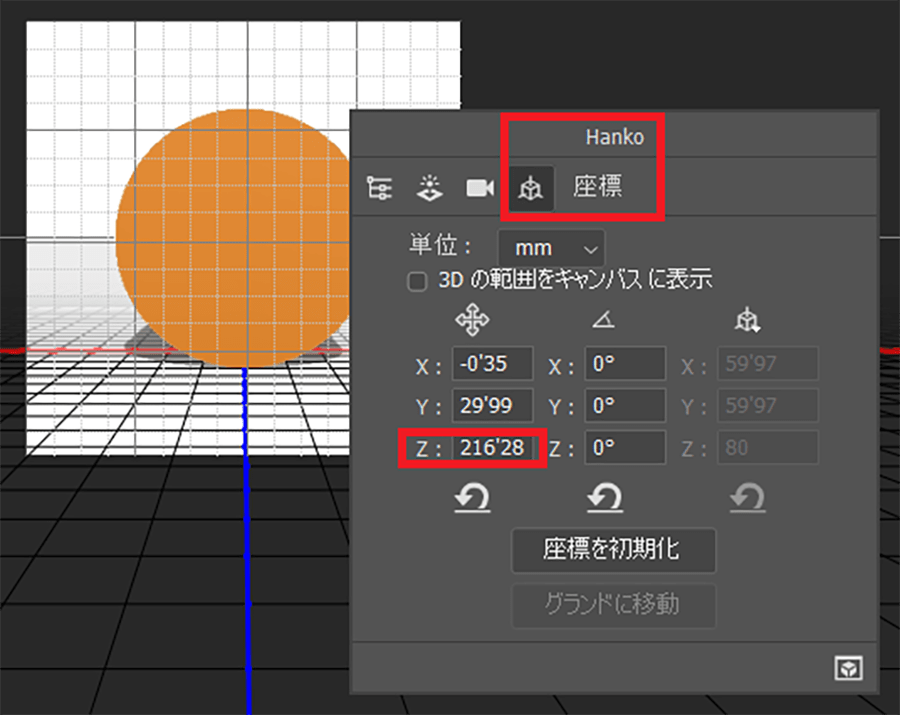Image resolution: width=900 pixels, height=715 pixels.
Task: Click the scale Z field showing 80
Action: click(x=768, y=448)
